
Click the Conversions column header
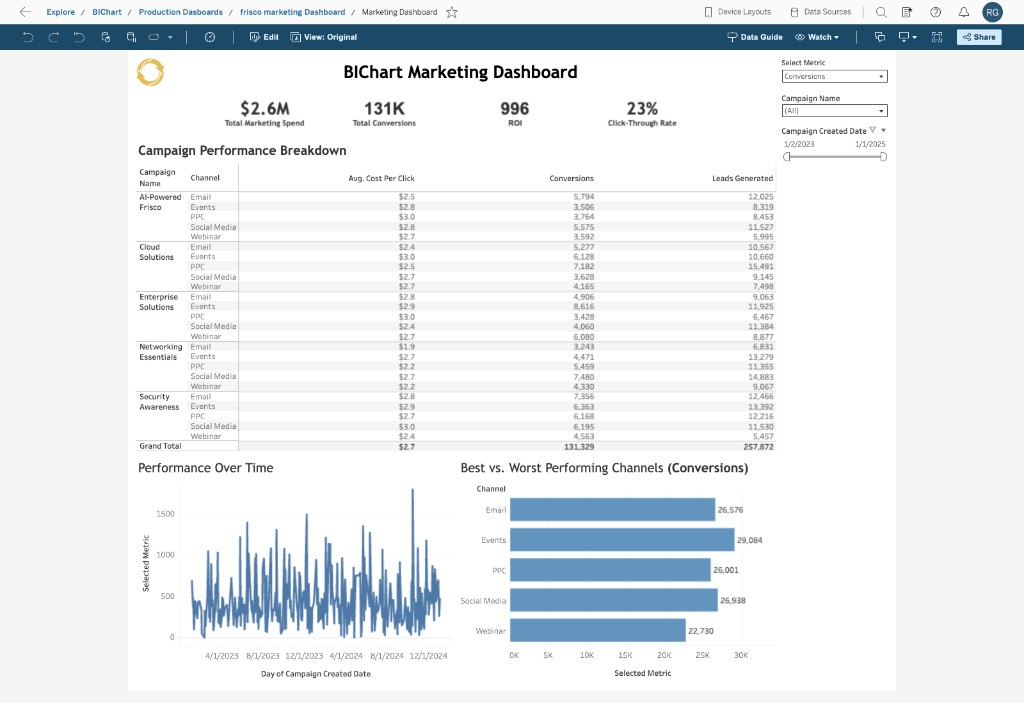point(571,178)
